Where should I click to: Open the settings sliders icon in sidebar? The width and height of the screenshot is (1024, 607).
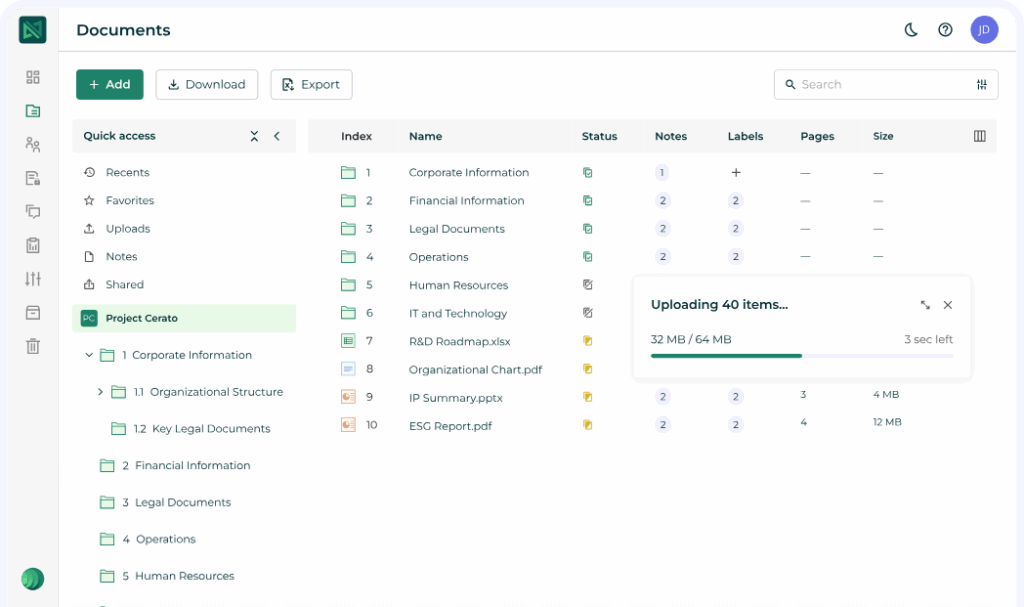click(33, 279)
